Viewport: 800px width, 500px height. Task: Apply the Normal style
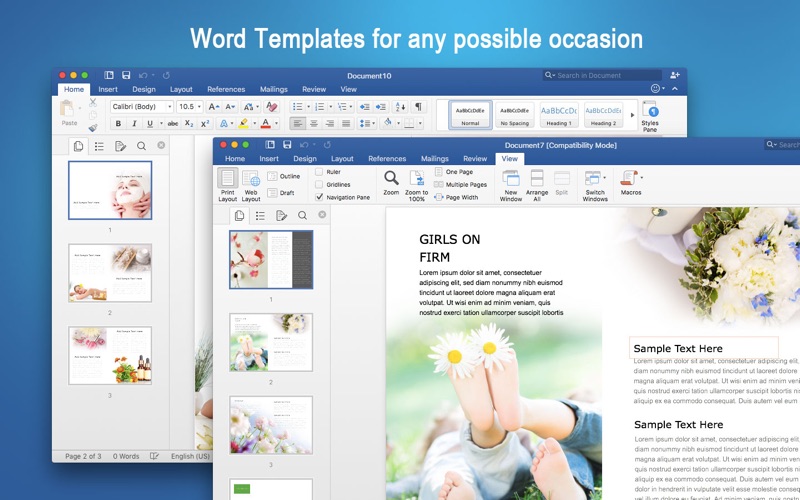[470, 115]
